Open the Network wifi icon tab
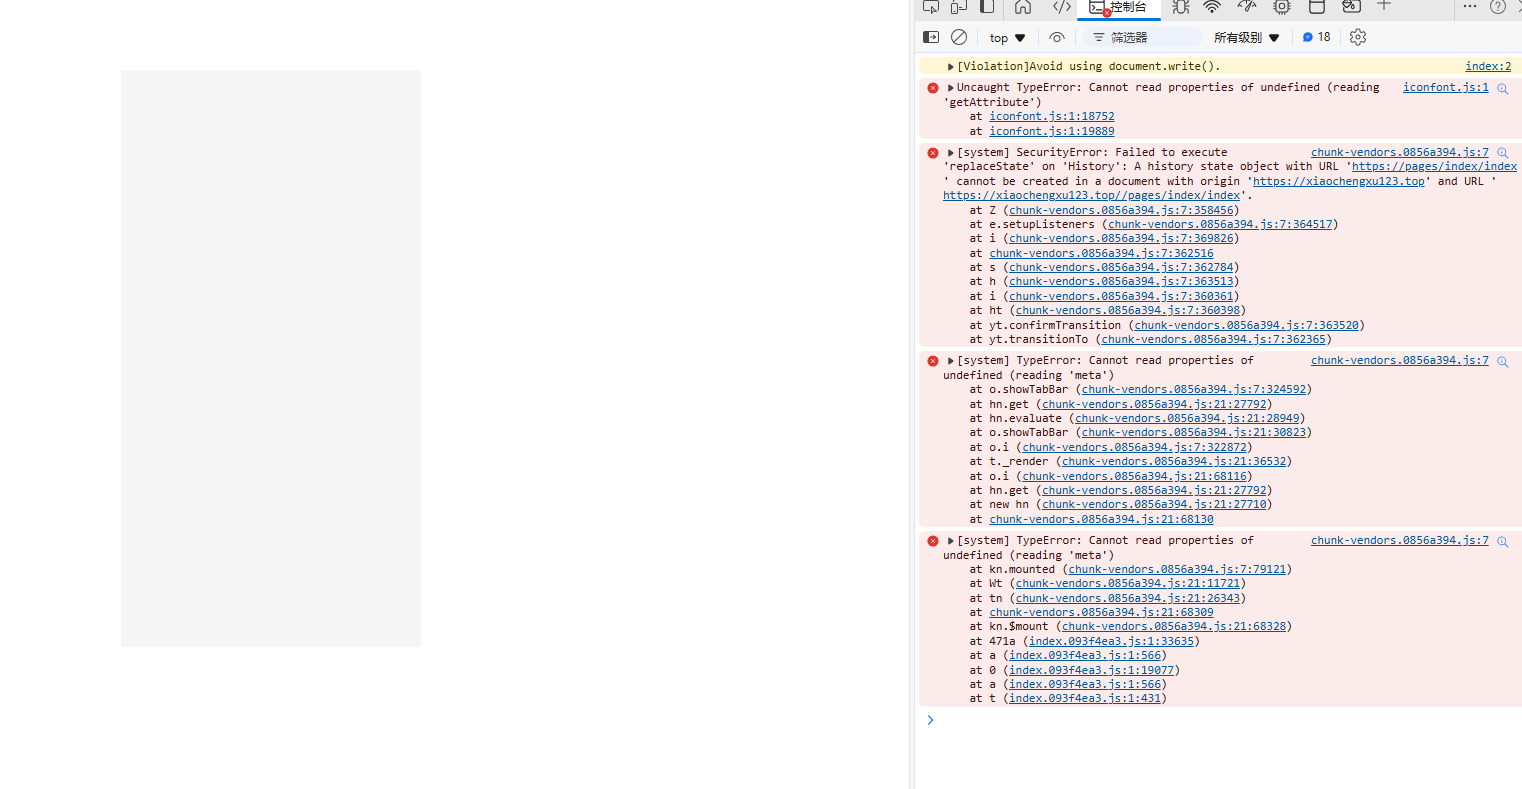Image resolution: width=1522 pixels, height=789 pixels. 1212,7
